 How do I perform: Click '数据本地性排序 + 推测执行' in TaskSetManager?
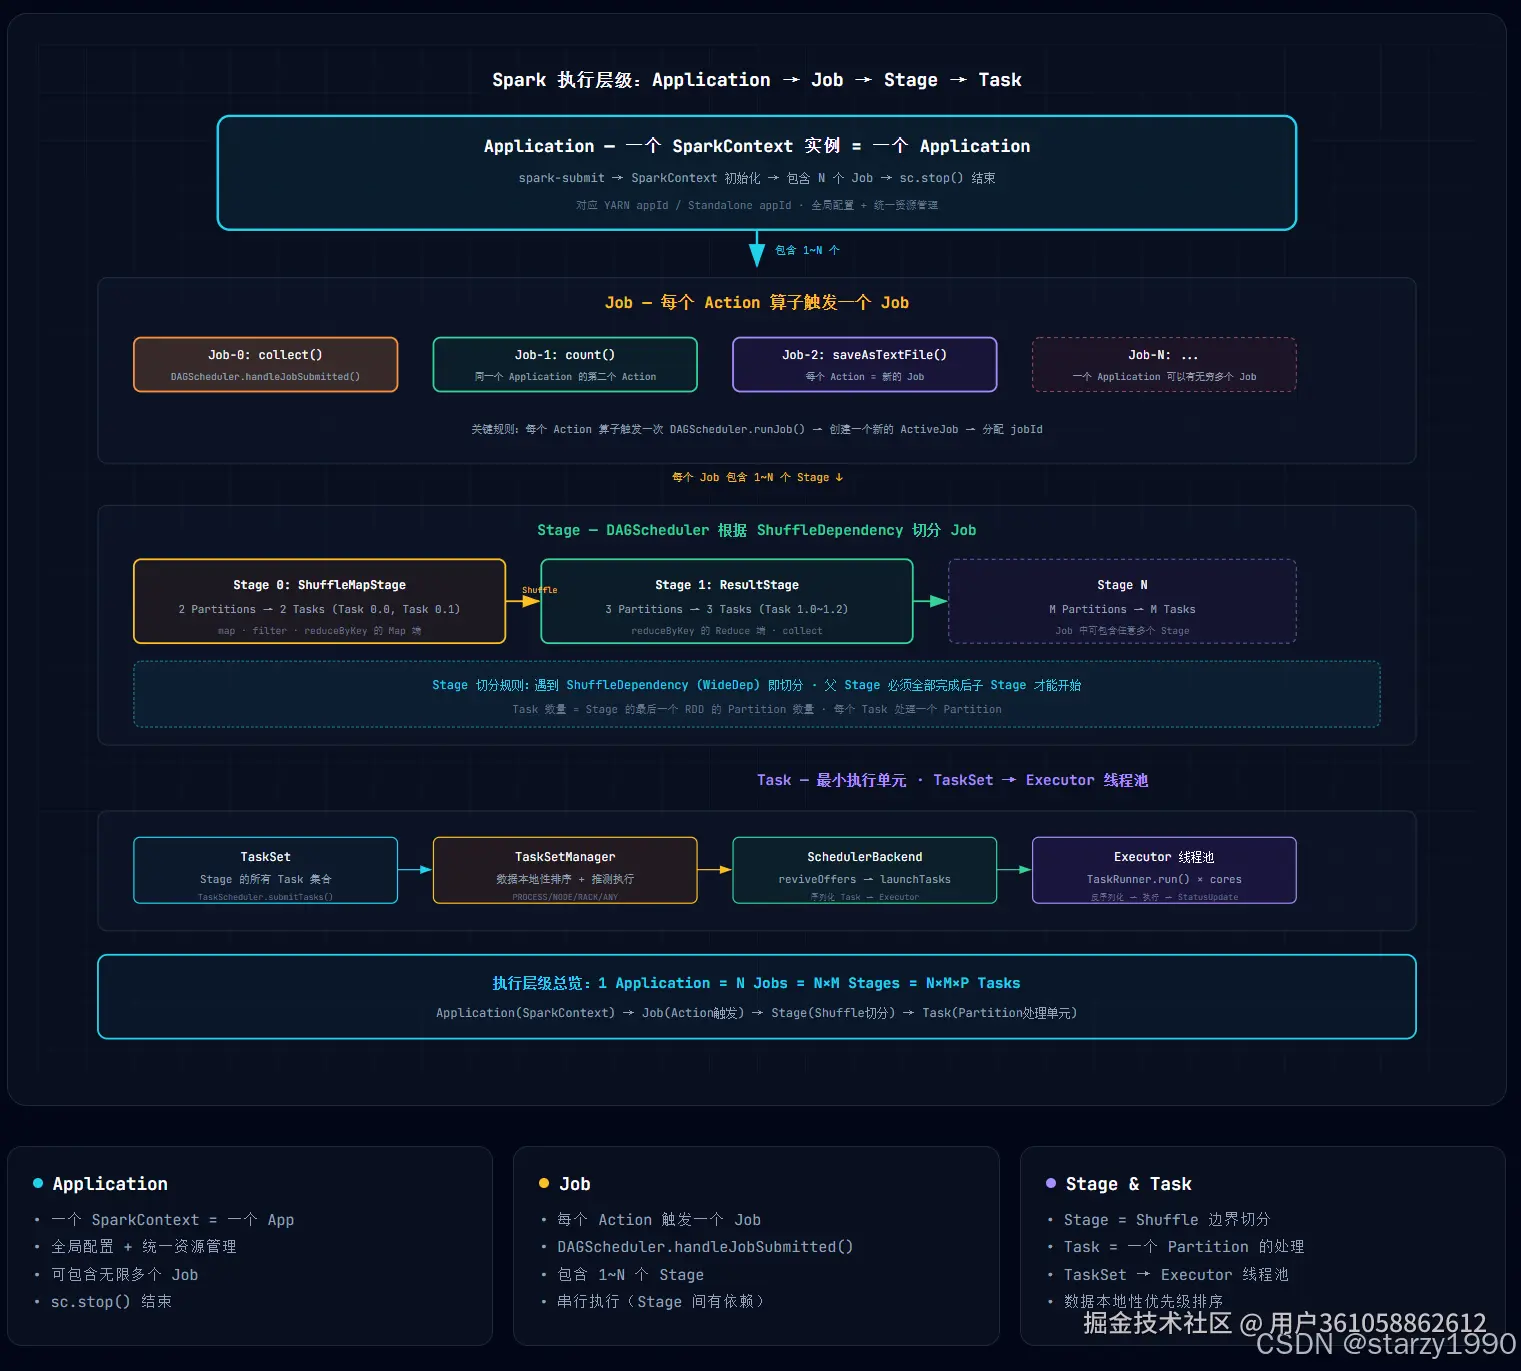pyautogui.click(x=565, y=879)
